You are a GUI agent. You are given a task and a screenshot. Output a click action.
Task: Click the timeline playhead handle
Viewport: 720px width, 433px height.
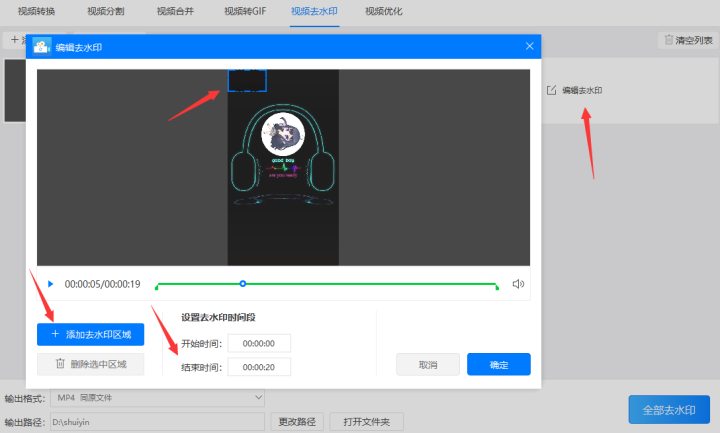pyautogui.click(x=243, y=284)
